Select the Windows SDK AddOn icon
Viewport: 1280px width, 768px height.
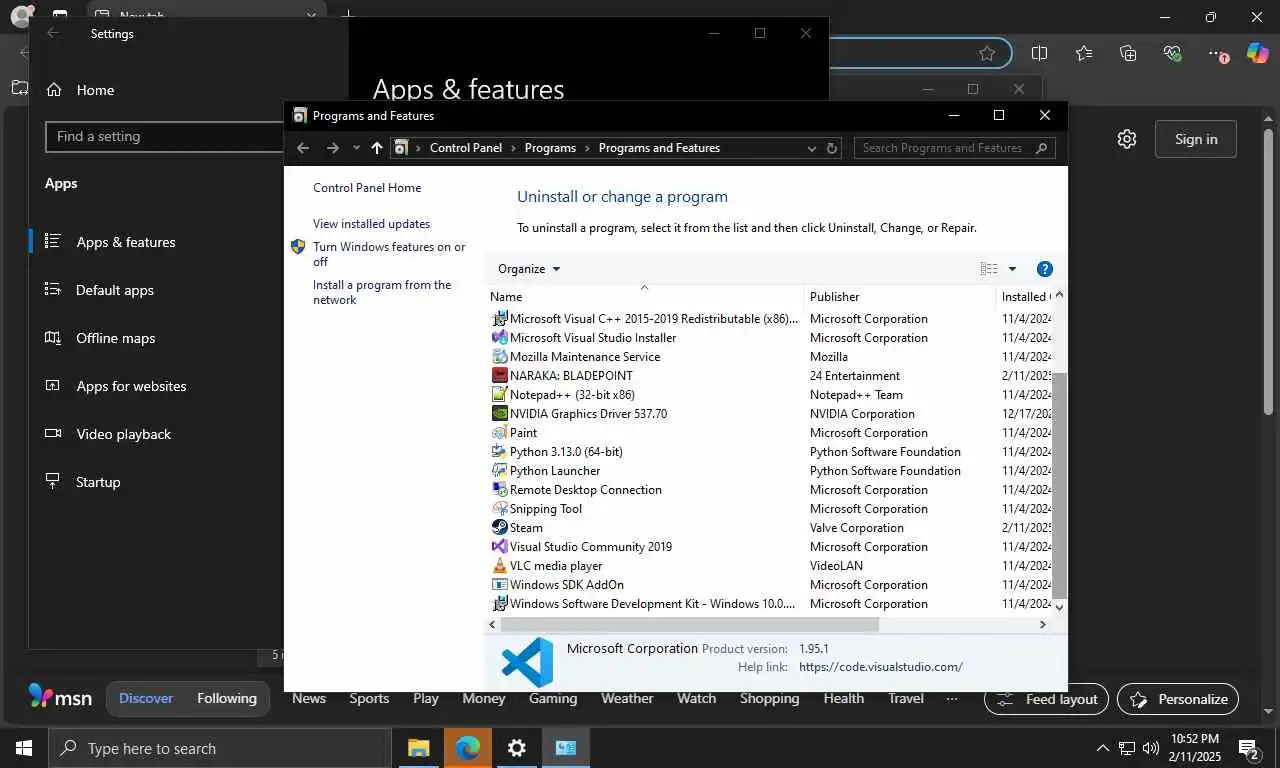click(x=500, y=585)
